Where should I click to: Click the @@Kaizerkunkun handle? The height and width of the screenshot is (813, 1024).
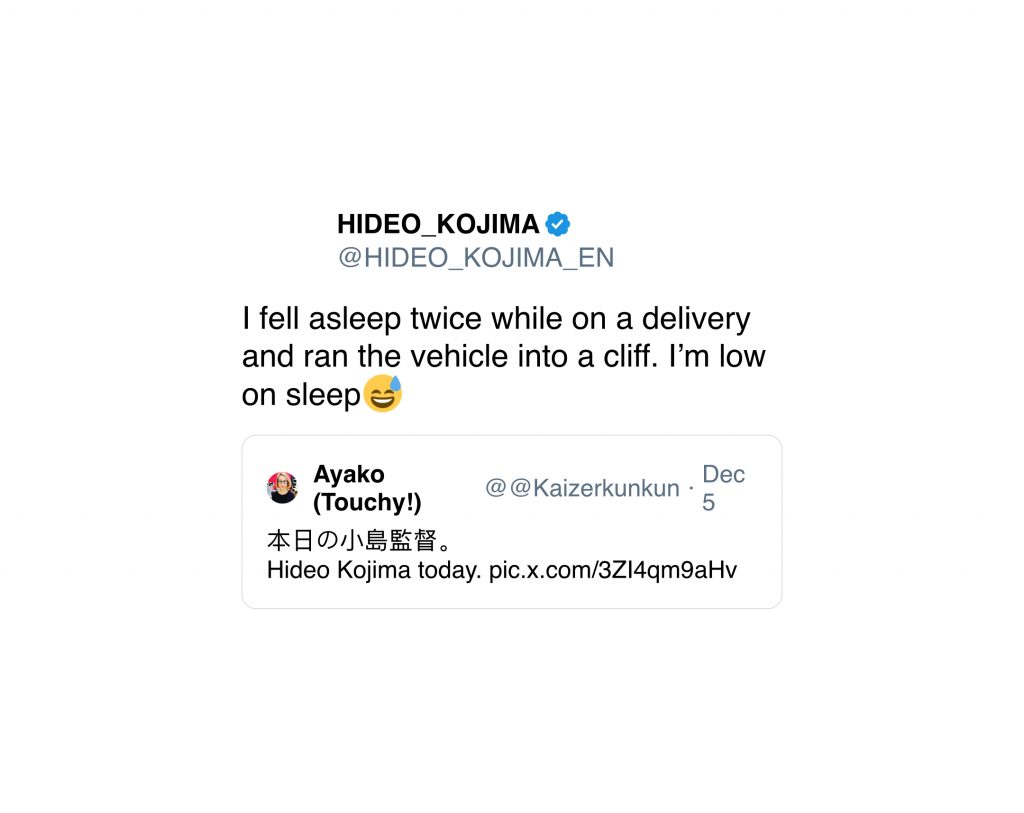[582, 488]
